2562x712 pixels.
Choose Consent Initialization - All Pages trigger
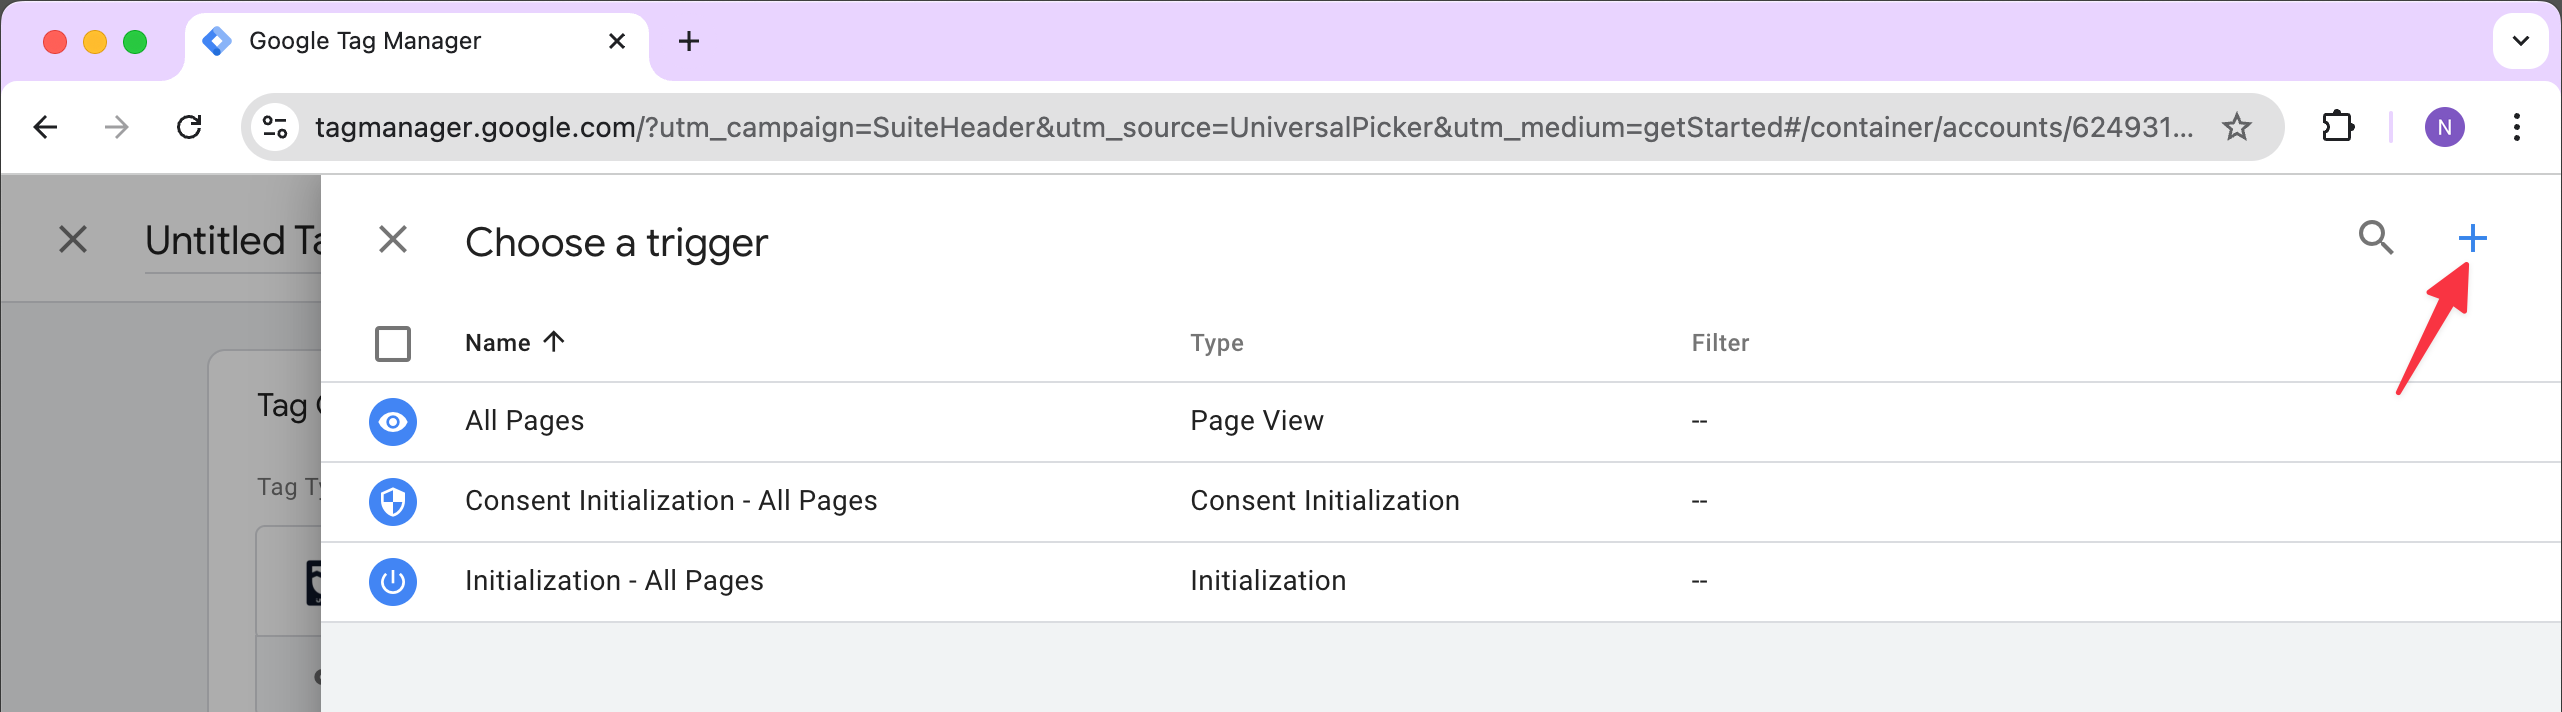tap(670, 501)
